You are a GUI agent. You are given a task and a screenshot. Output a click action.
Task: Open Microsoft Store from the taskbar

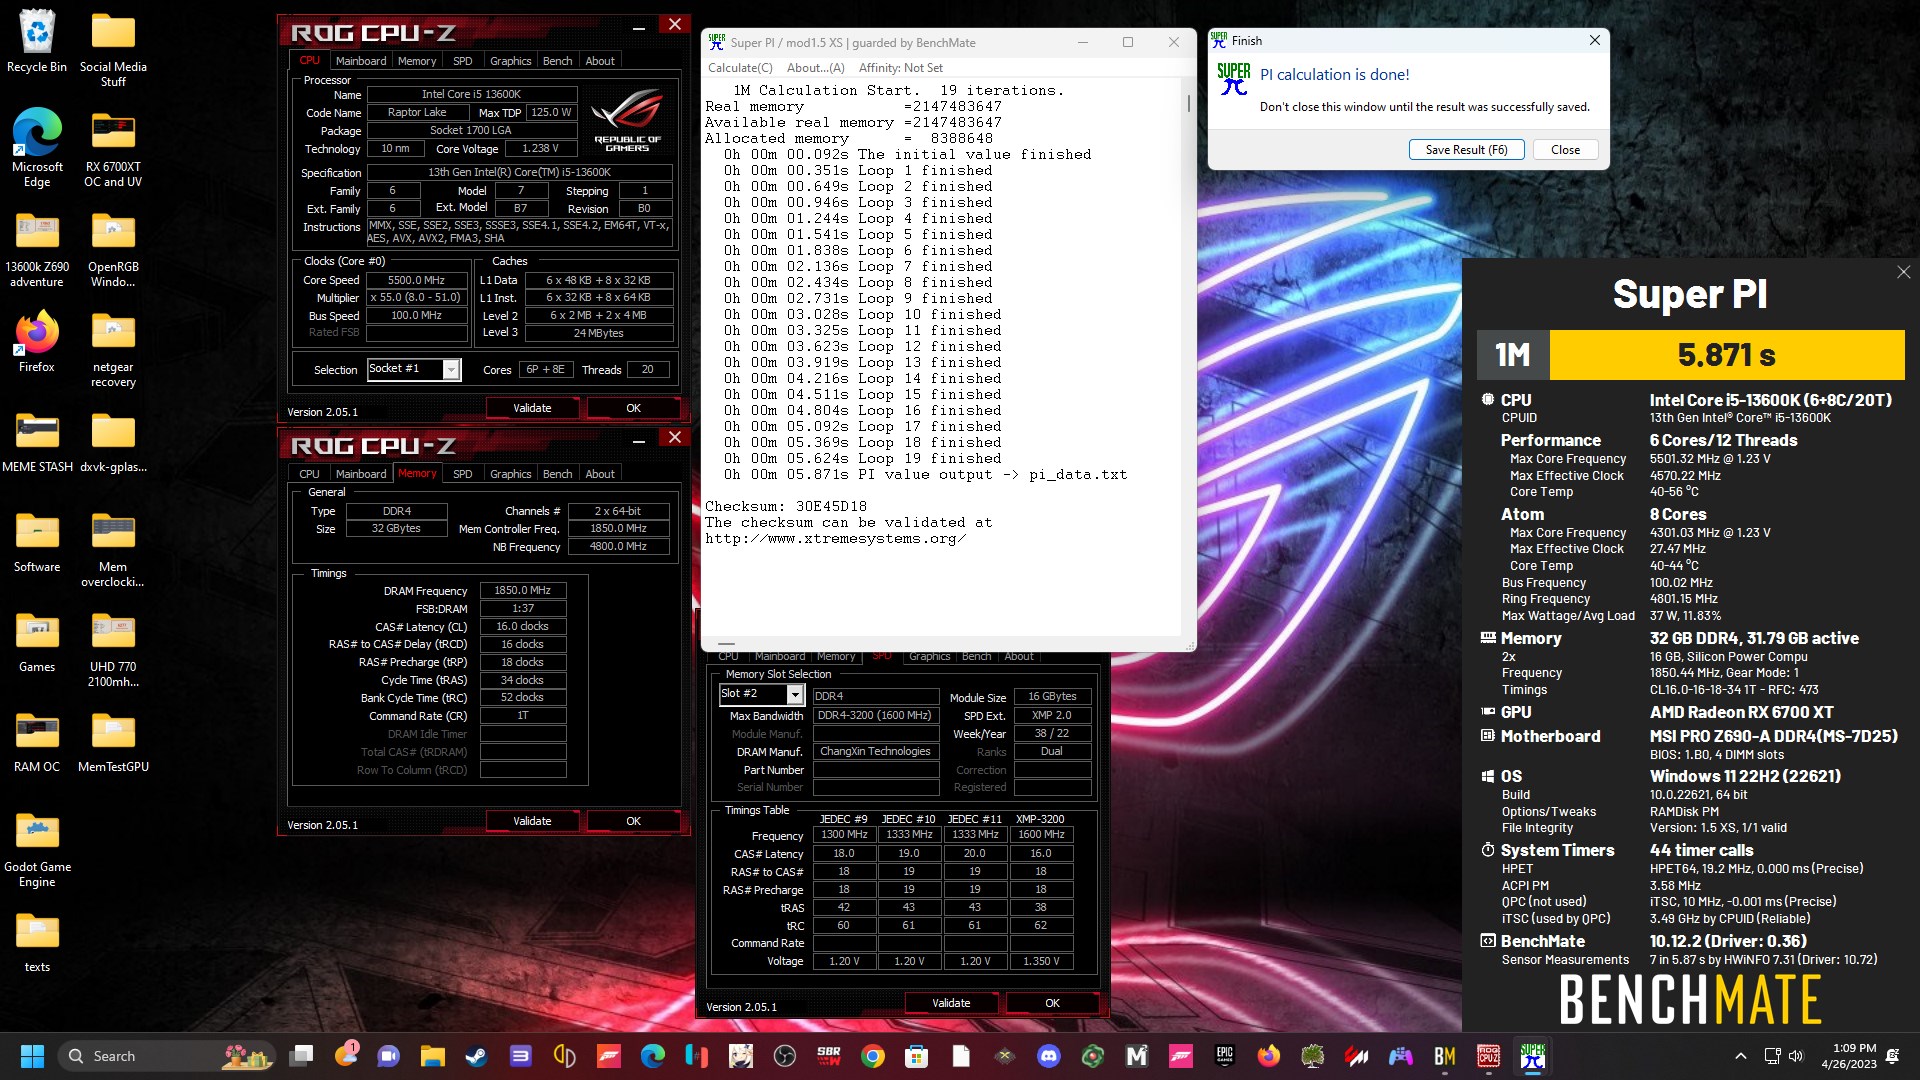[x=917, y=1056]
